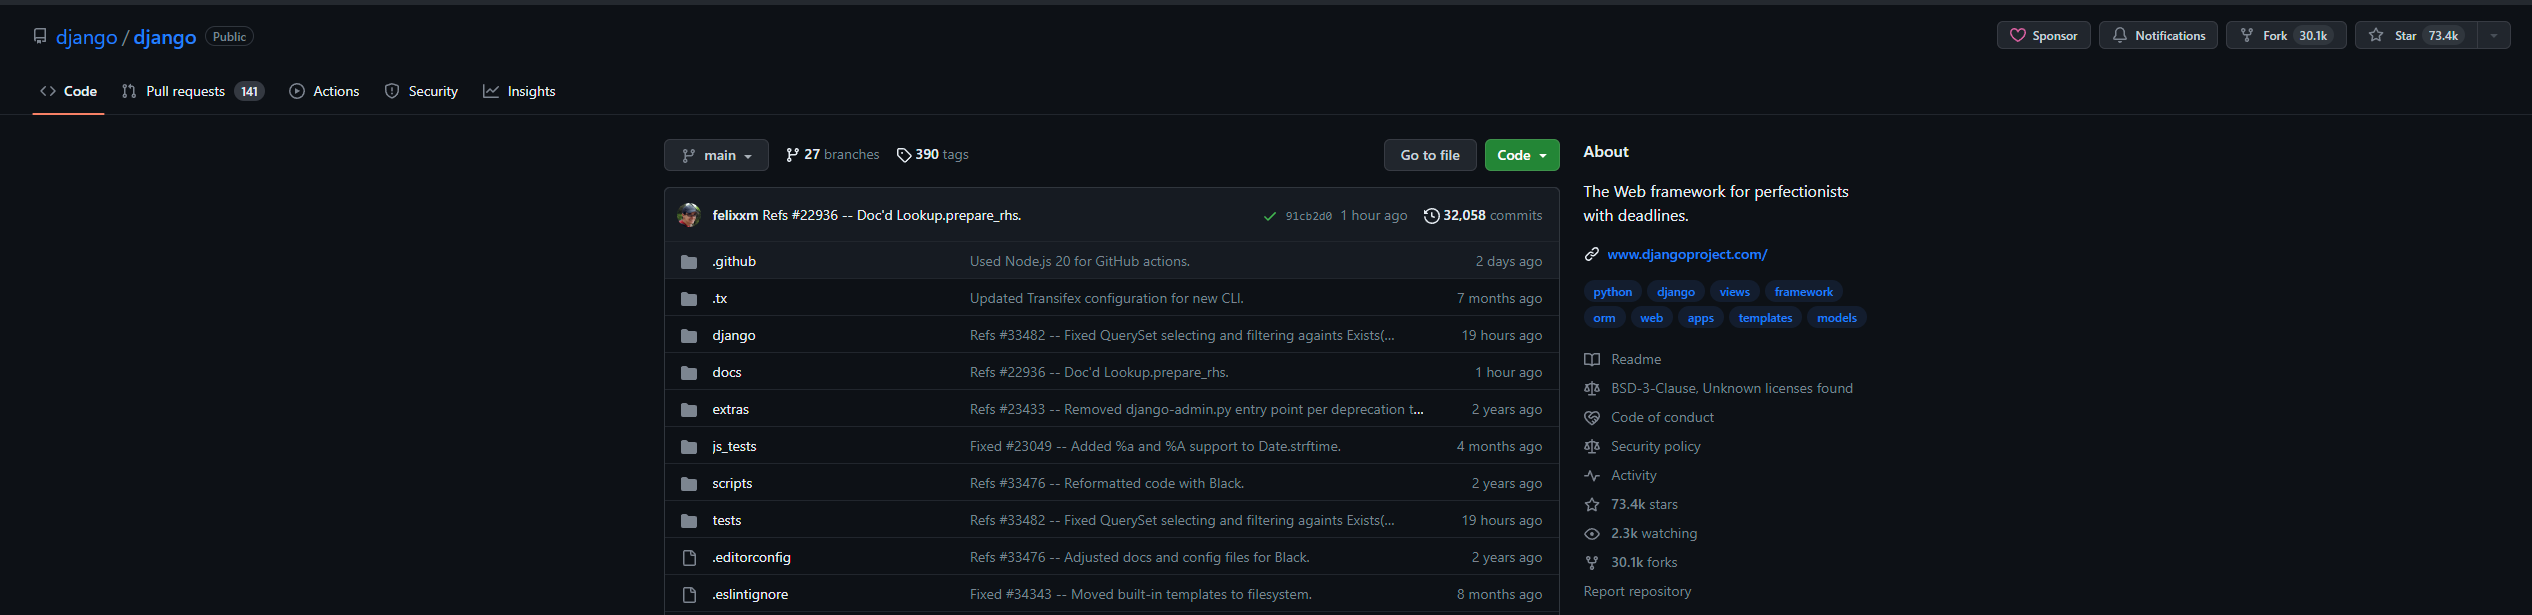Click the models topic tag

[x=1837, y=318]
